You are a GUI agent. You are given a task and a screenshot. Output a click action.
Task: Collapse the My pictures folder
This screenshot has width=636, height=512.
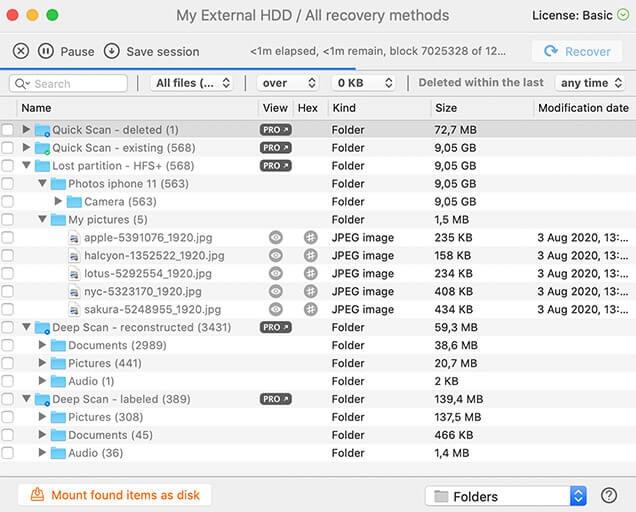coord(42,219)
